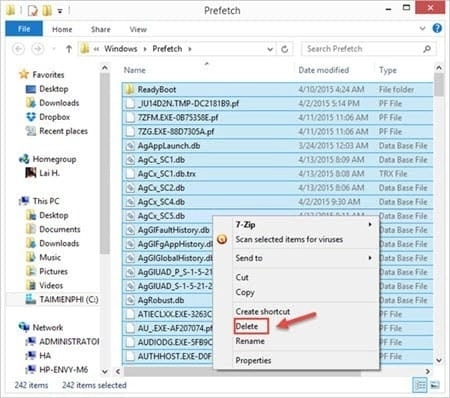Refresh the Prefetch folder
450x398 pixels.
[x=284, y=49]
